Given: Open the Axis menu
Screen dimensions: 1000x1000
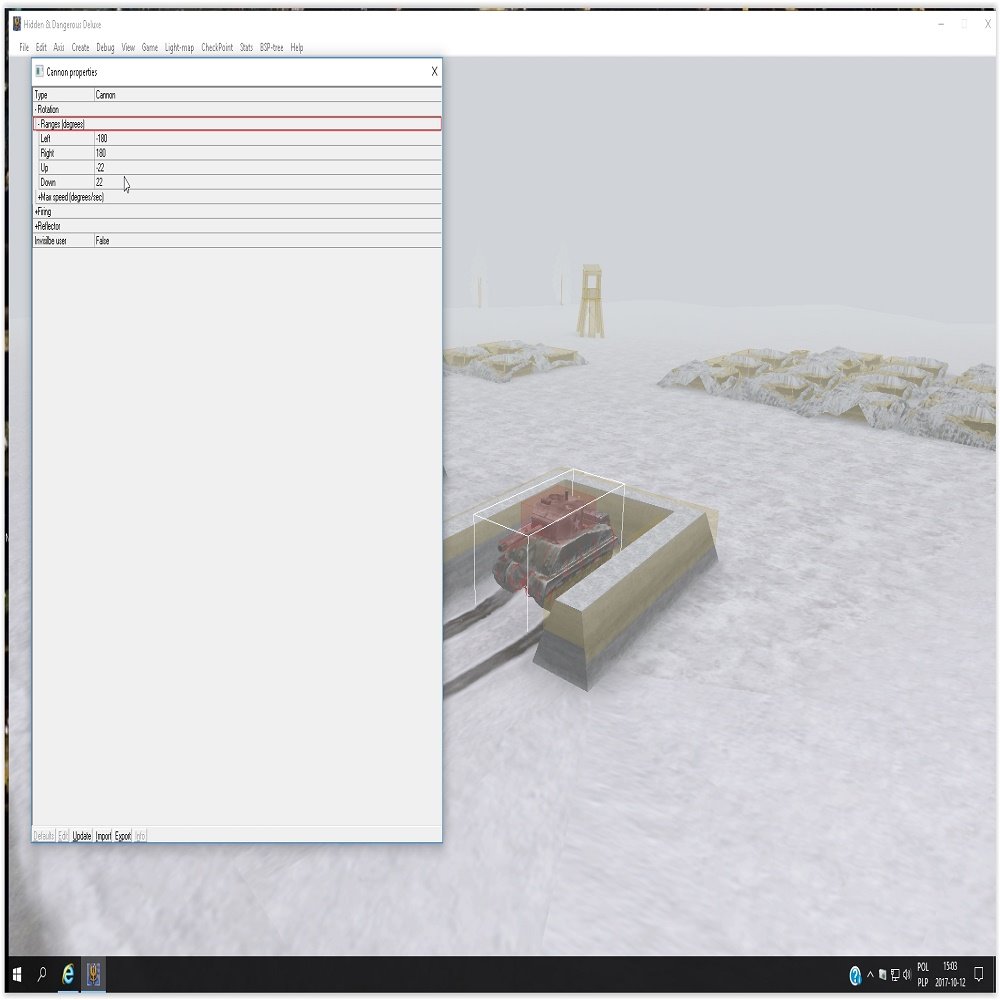Looking at the screenshot, I should [x=59, y=47].
